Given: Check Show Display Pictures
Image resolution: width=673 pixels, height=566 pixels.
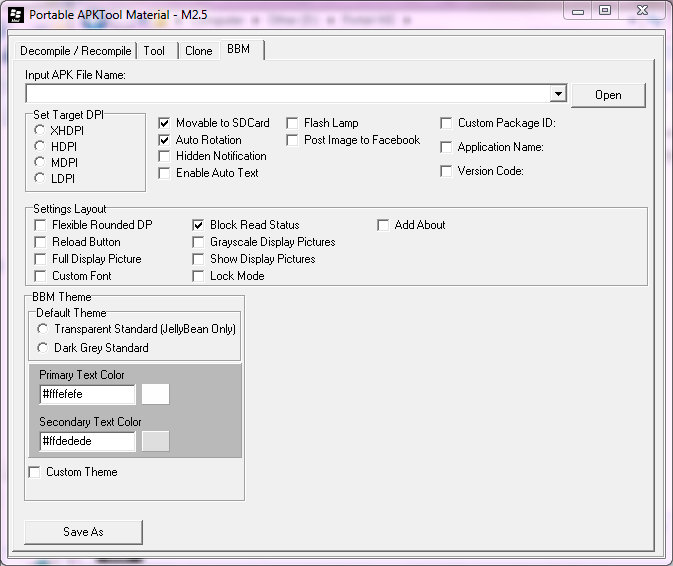Looking at the screenshot, I should click(198, 259).
